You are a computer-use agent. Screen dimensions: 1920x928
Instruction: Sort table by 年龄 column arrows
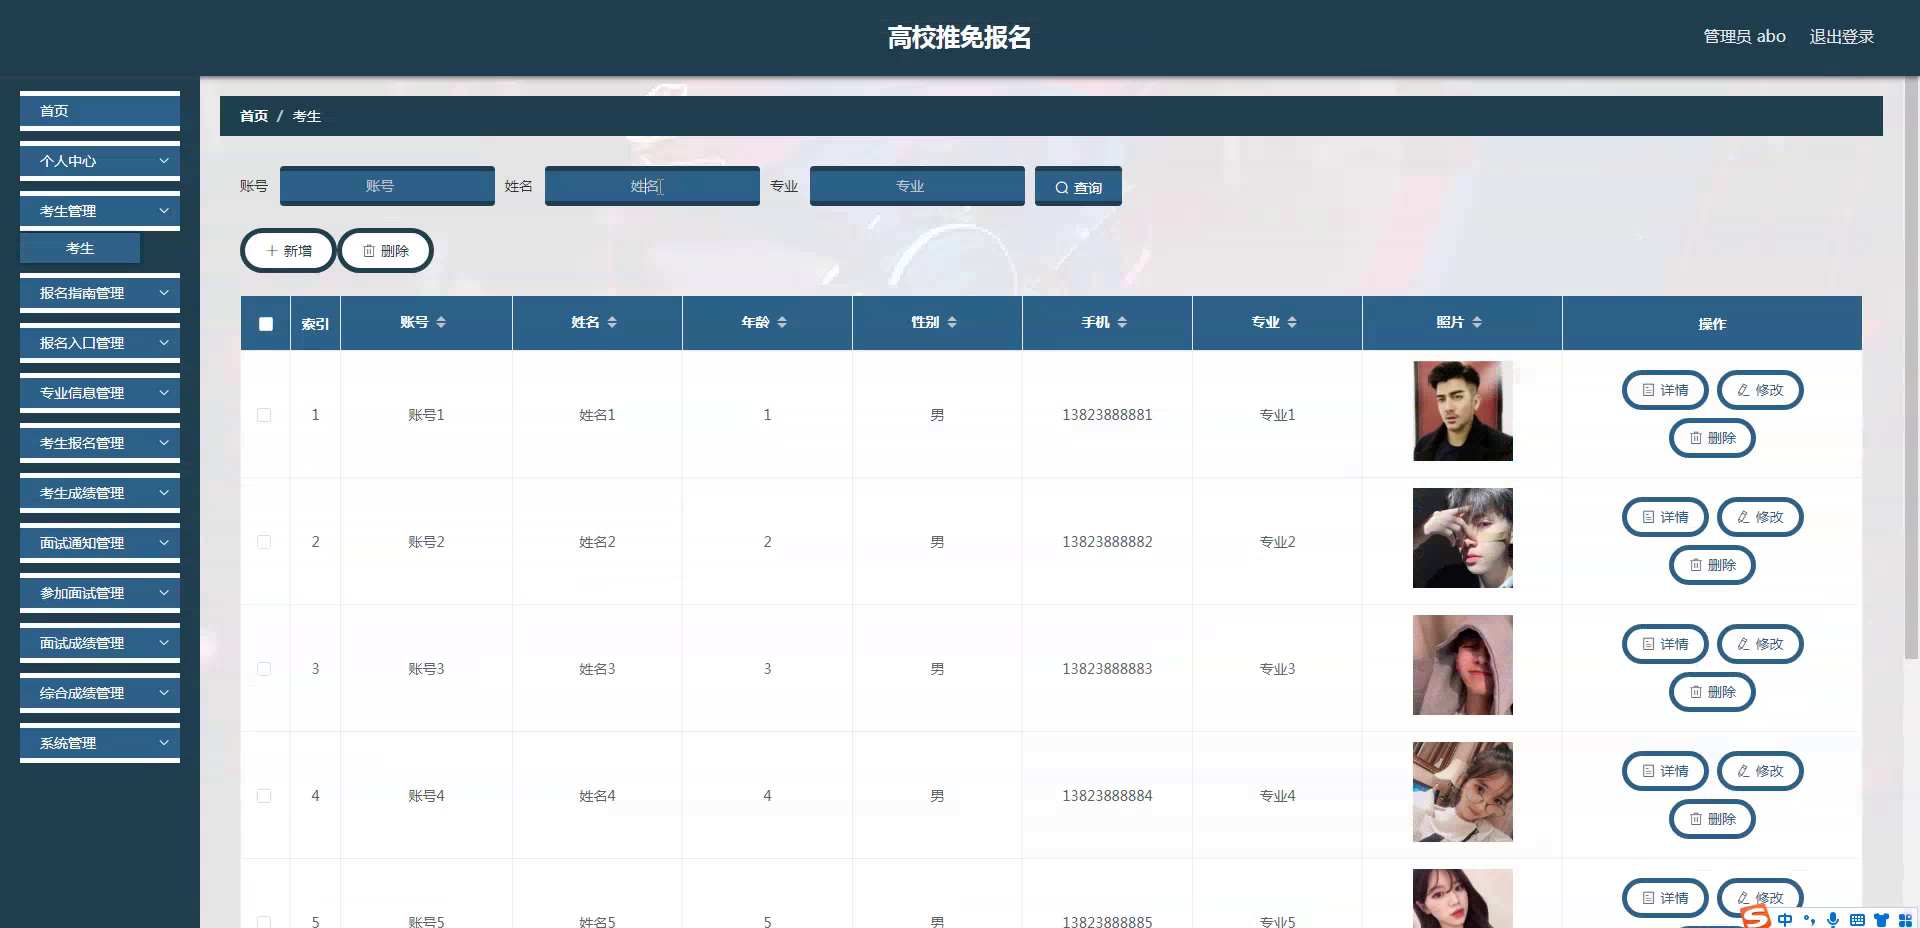click(782, 322)
